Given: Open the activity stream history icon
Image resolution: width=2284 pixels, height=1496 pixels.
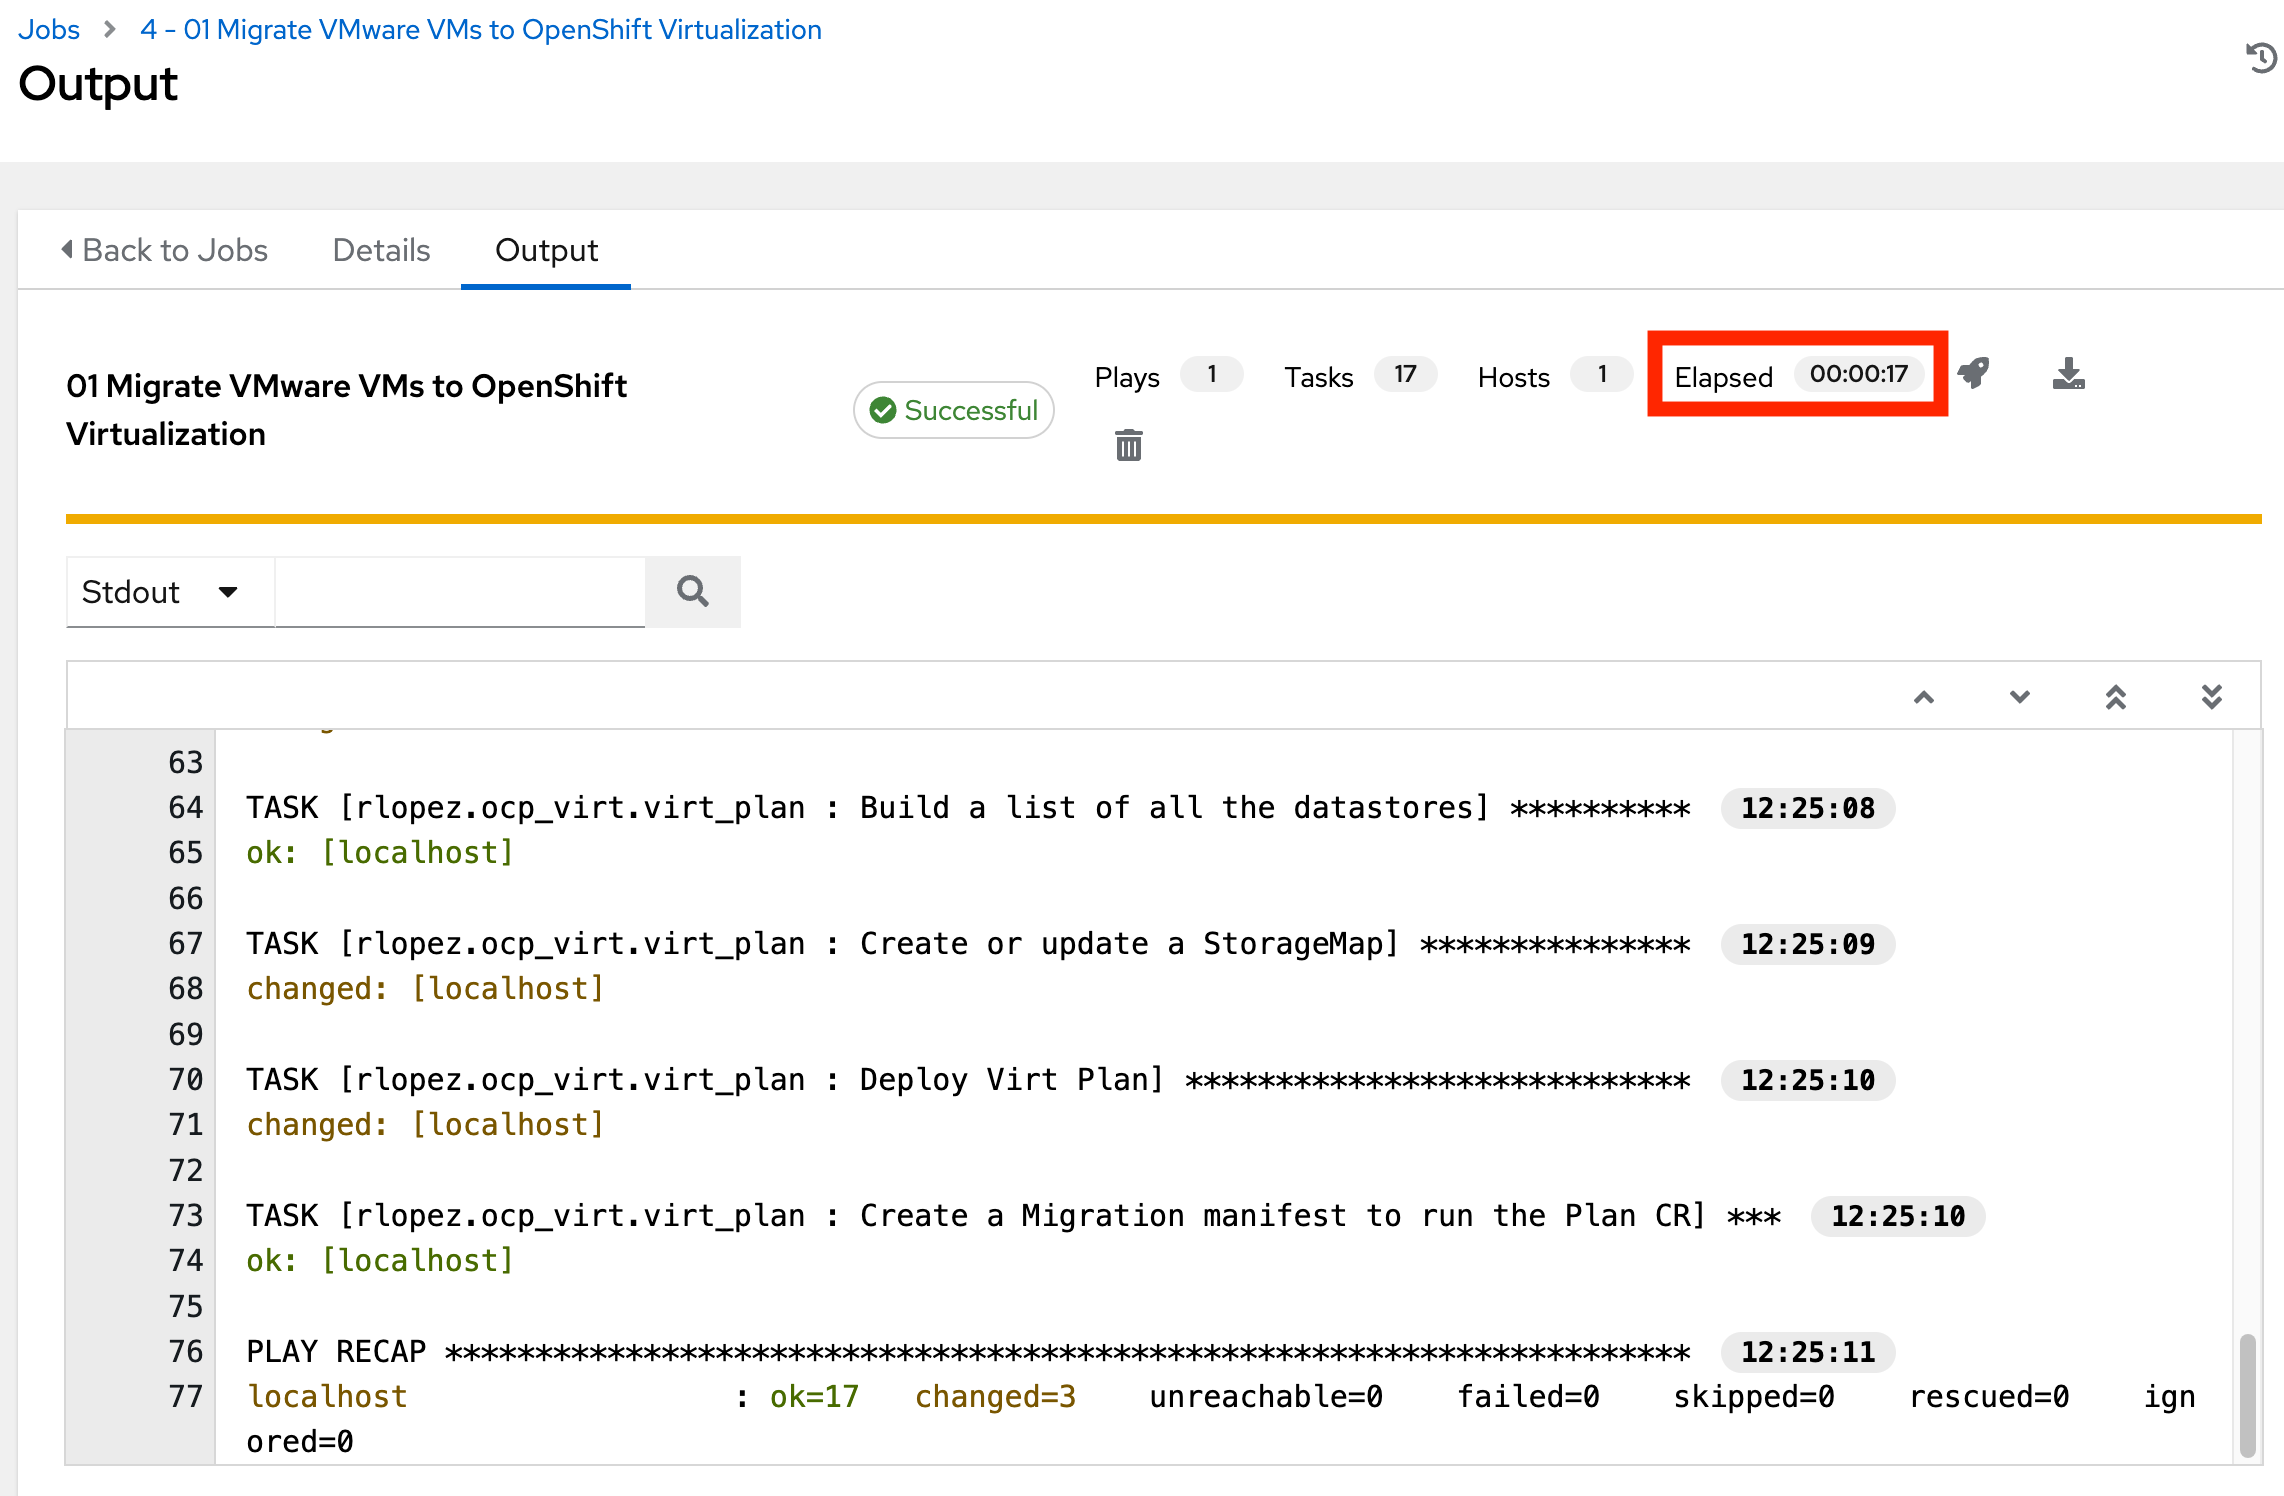Looking at the screenshot, I should click(x=2260, y=57).
